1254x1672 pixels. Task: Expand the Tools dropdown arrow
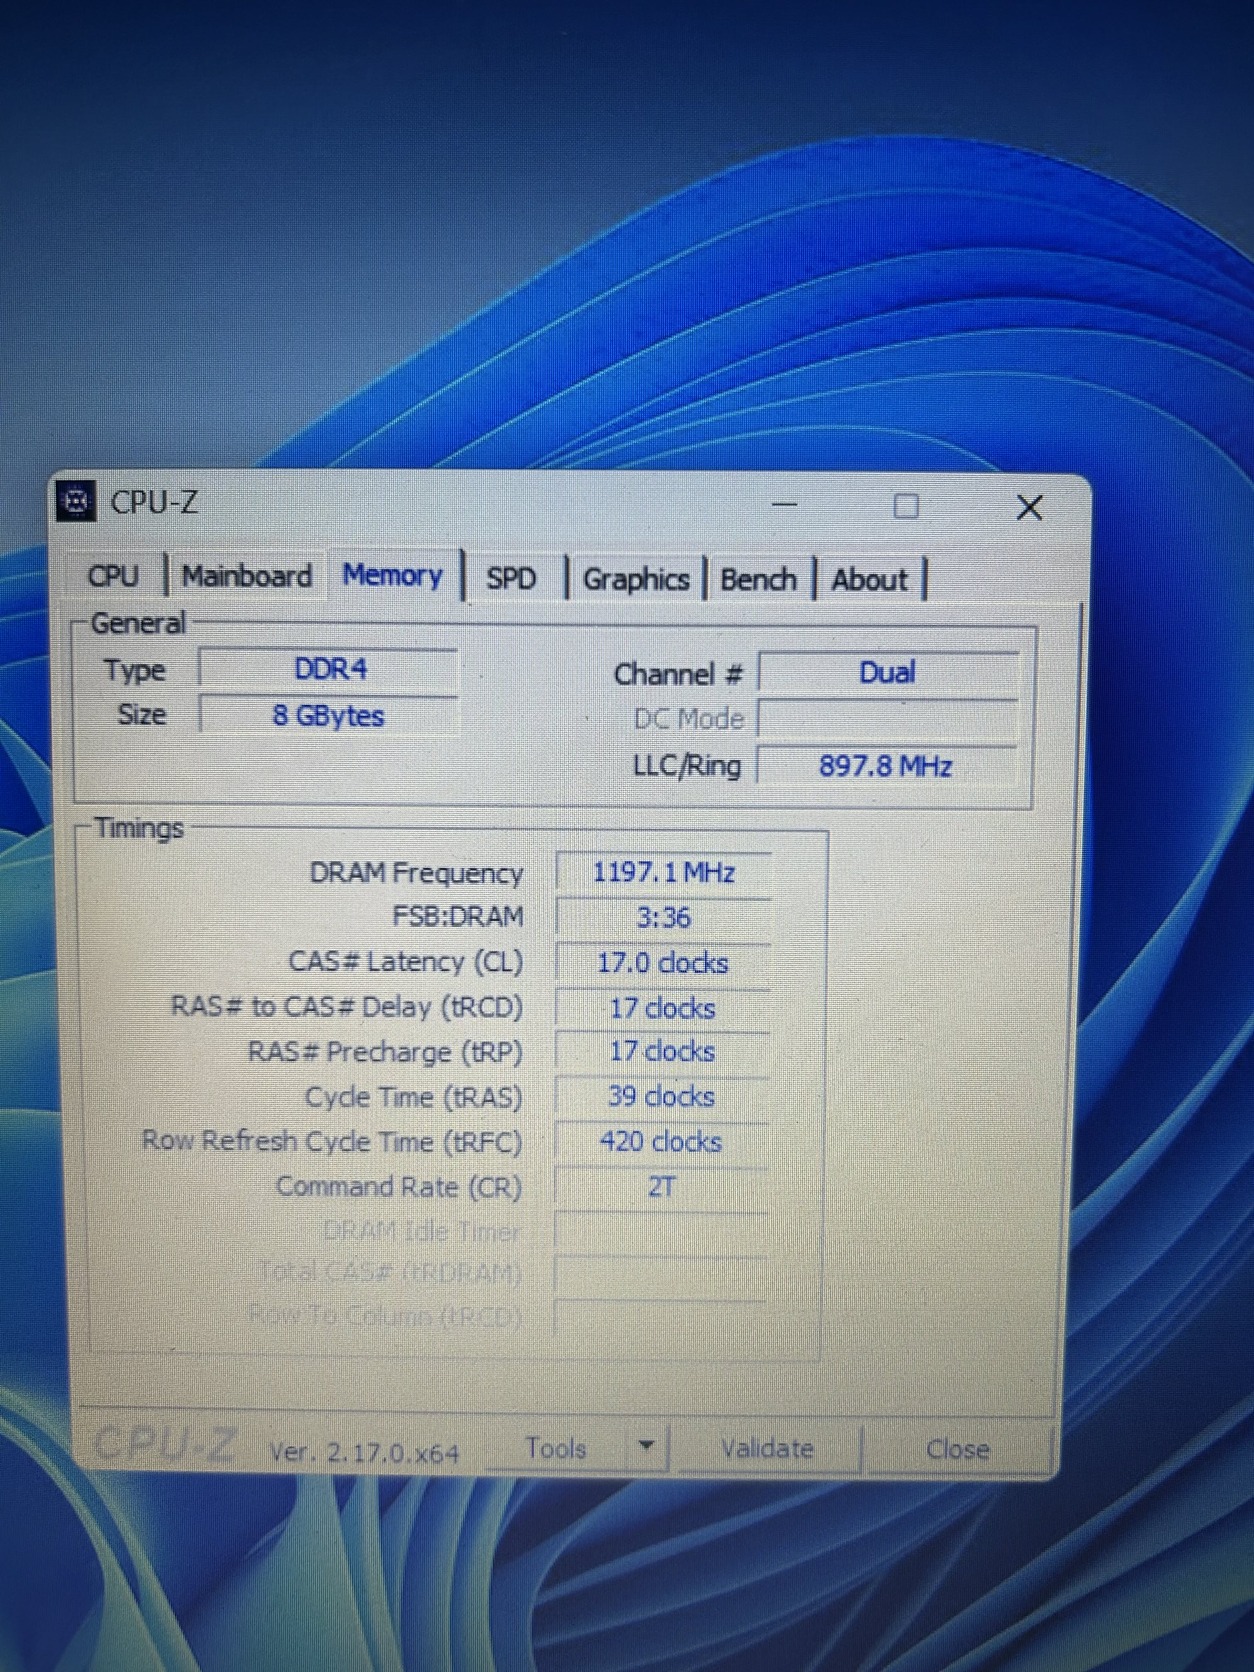pyautogui.click(x=647, y=1446)
